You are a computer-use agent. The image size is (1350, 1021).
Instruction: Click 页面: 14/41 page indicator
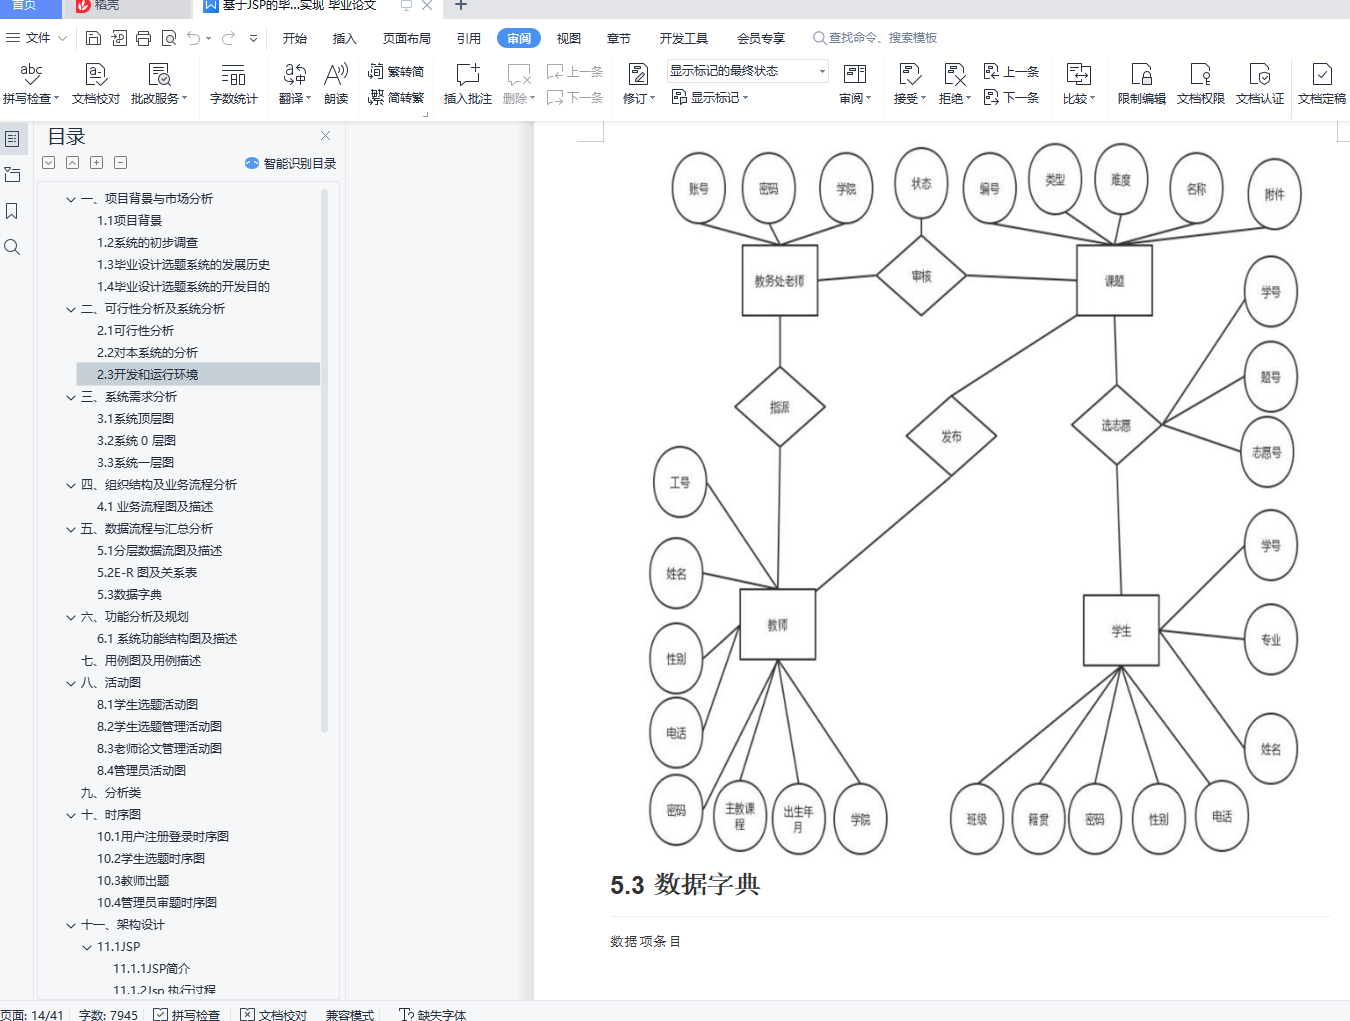click(32, 1014)
